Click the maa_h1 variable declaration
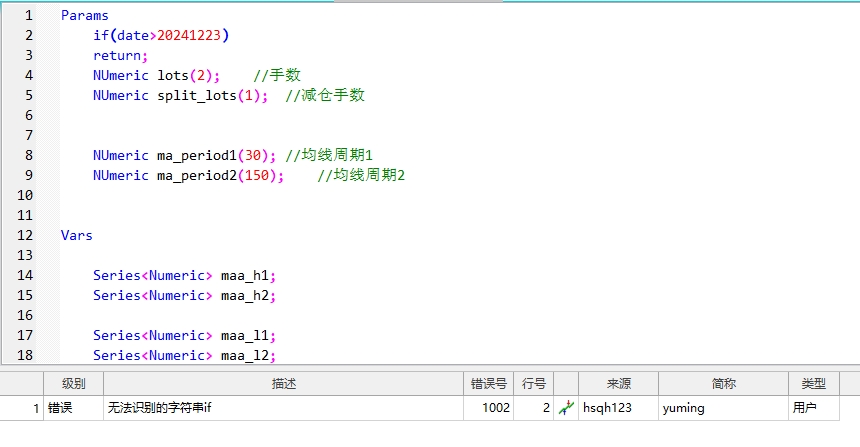 pos(184,275)
